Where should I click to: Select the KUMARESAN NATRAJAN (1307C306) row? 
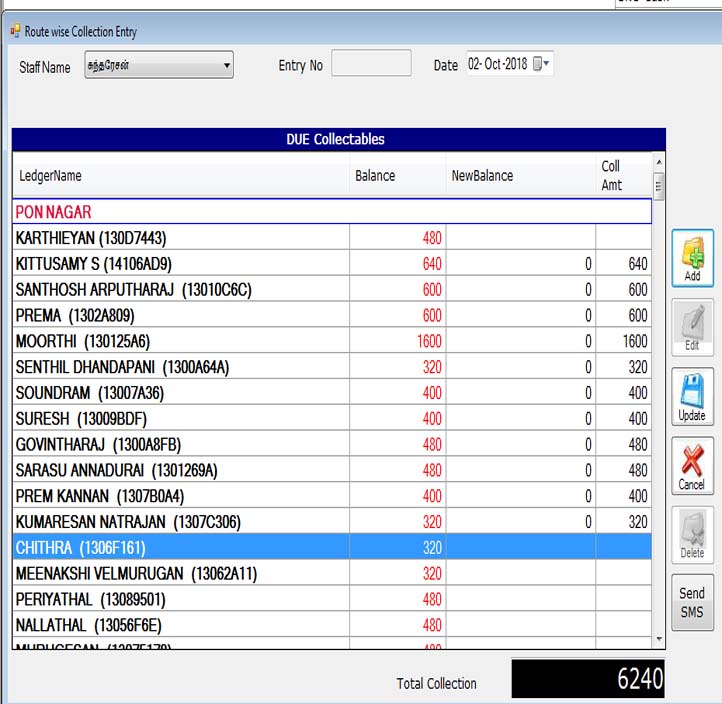[332, 521]
